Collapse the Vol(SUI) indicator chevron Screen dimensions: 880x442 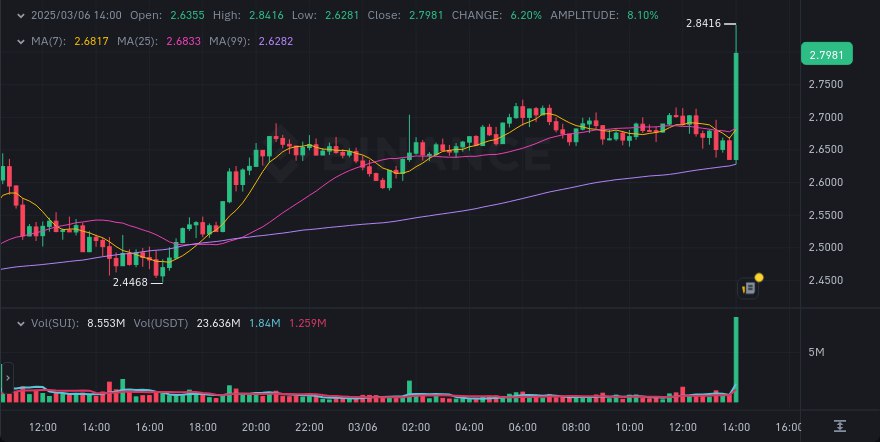[x=21, y=324]
